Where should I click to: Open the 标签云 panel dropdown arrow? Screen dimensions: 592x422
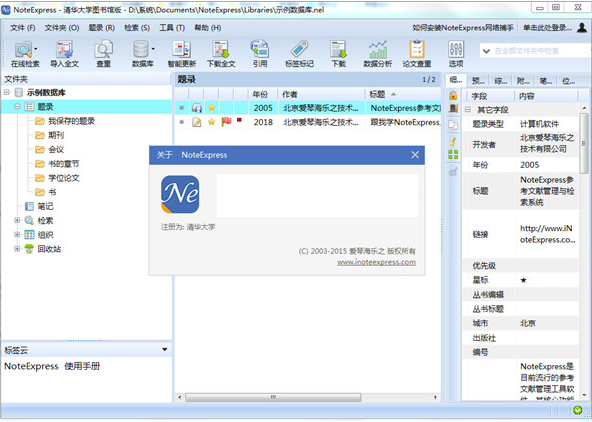click(x=165, y=350)
